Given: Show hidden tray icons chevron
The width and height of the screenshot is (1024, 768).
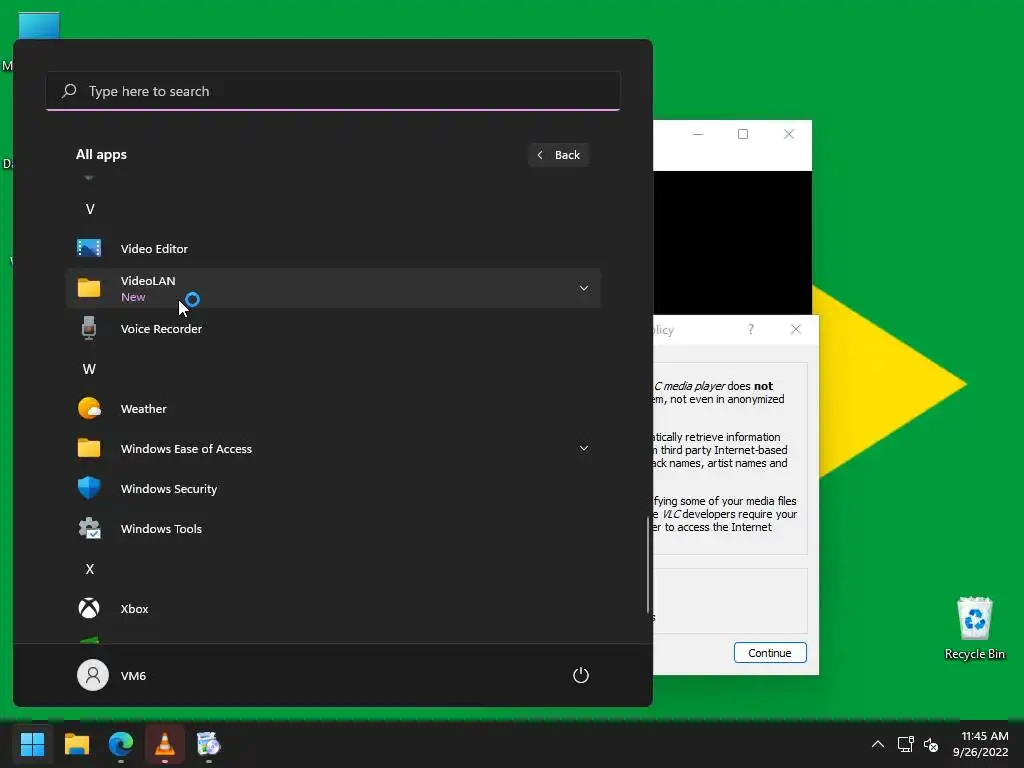Looking at the screenshot, I should coord(878,744).
